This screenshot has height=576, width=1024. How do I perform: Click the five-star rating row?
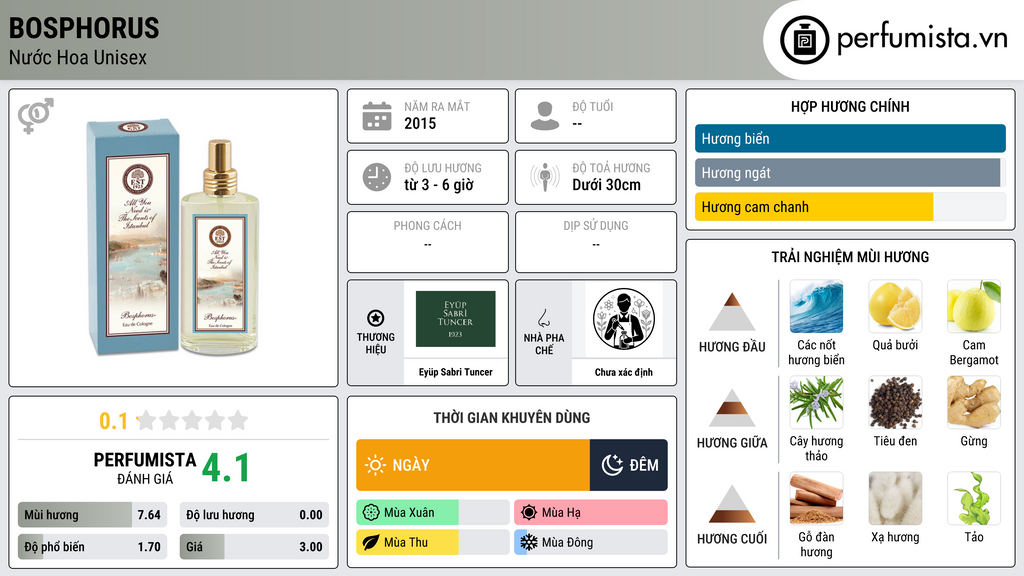point(192,421)
